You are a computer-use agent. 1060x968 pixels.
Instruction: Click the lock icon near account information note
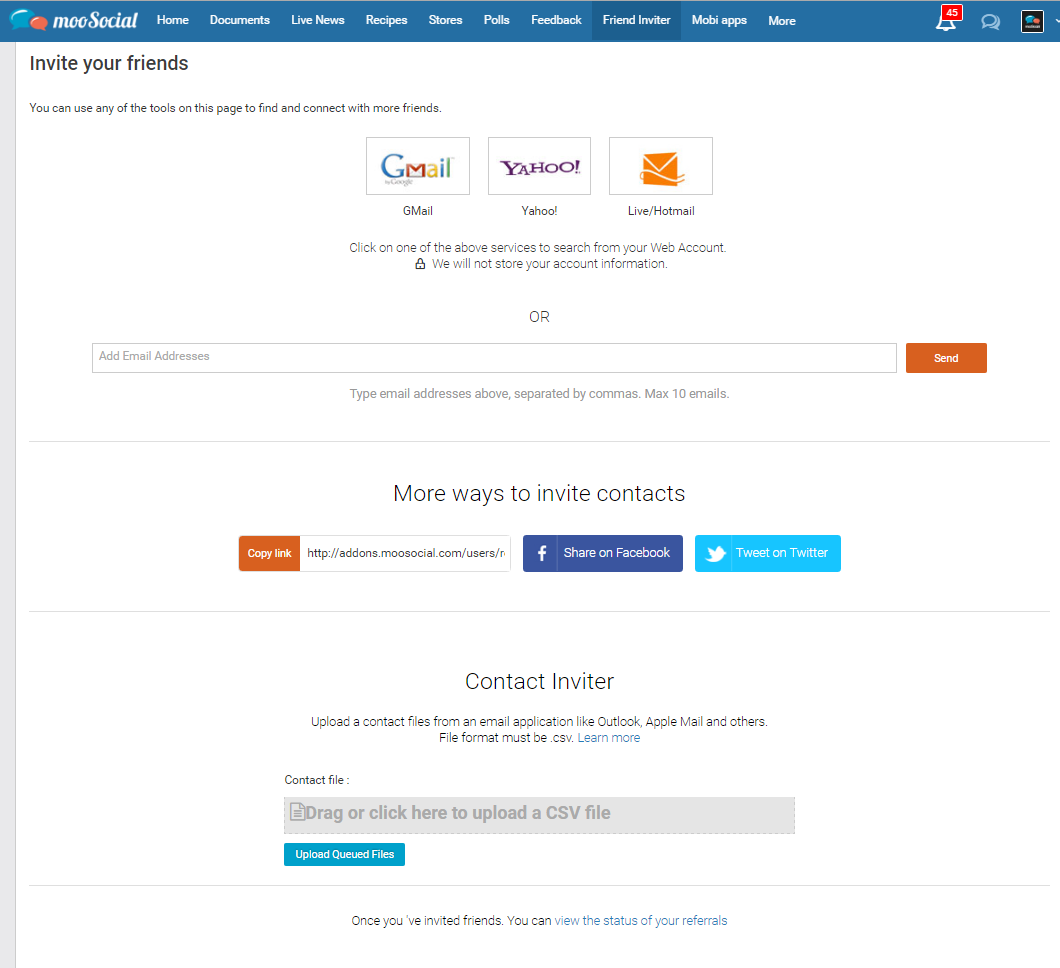pos(420,264)
